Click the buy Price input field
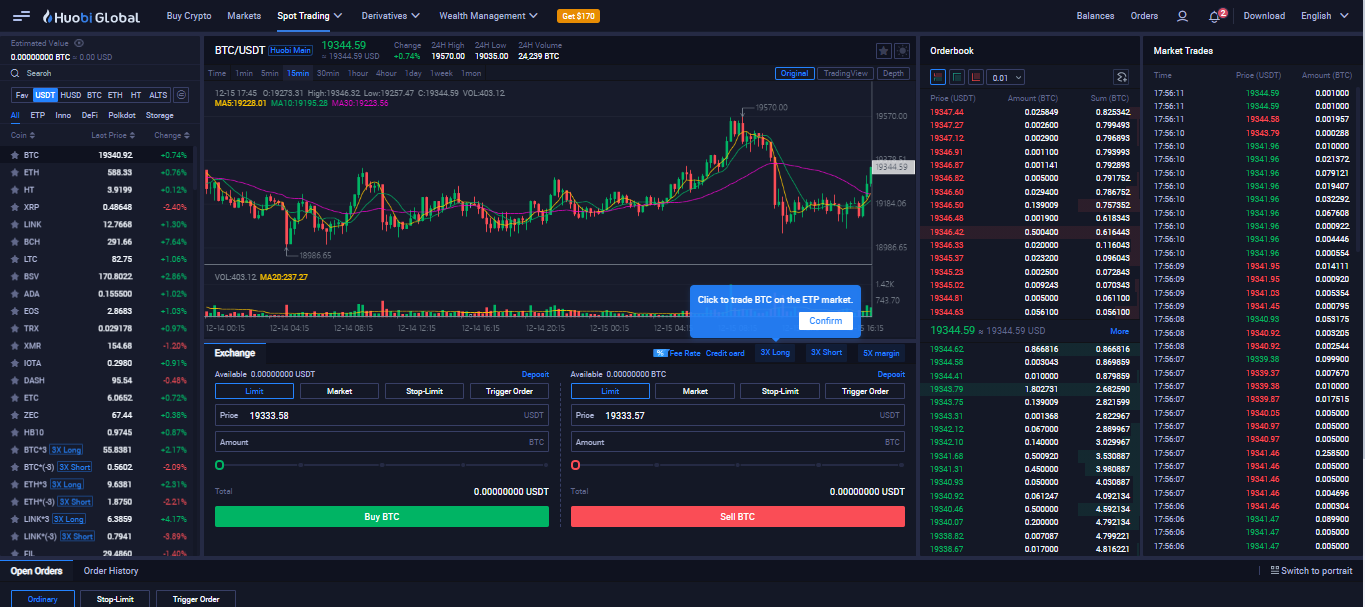 [382, 415]
